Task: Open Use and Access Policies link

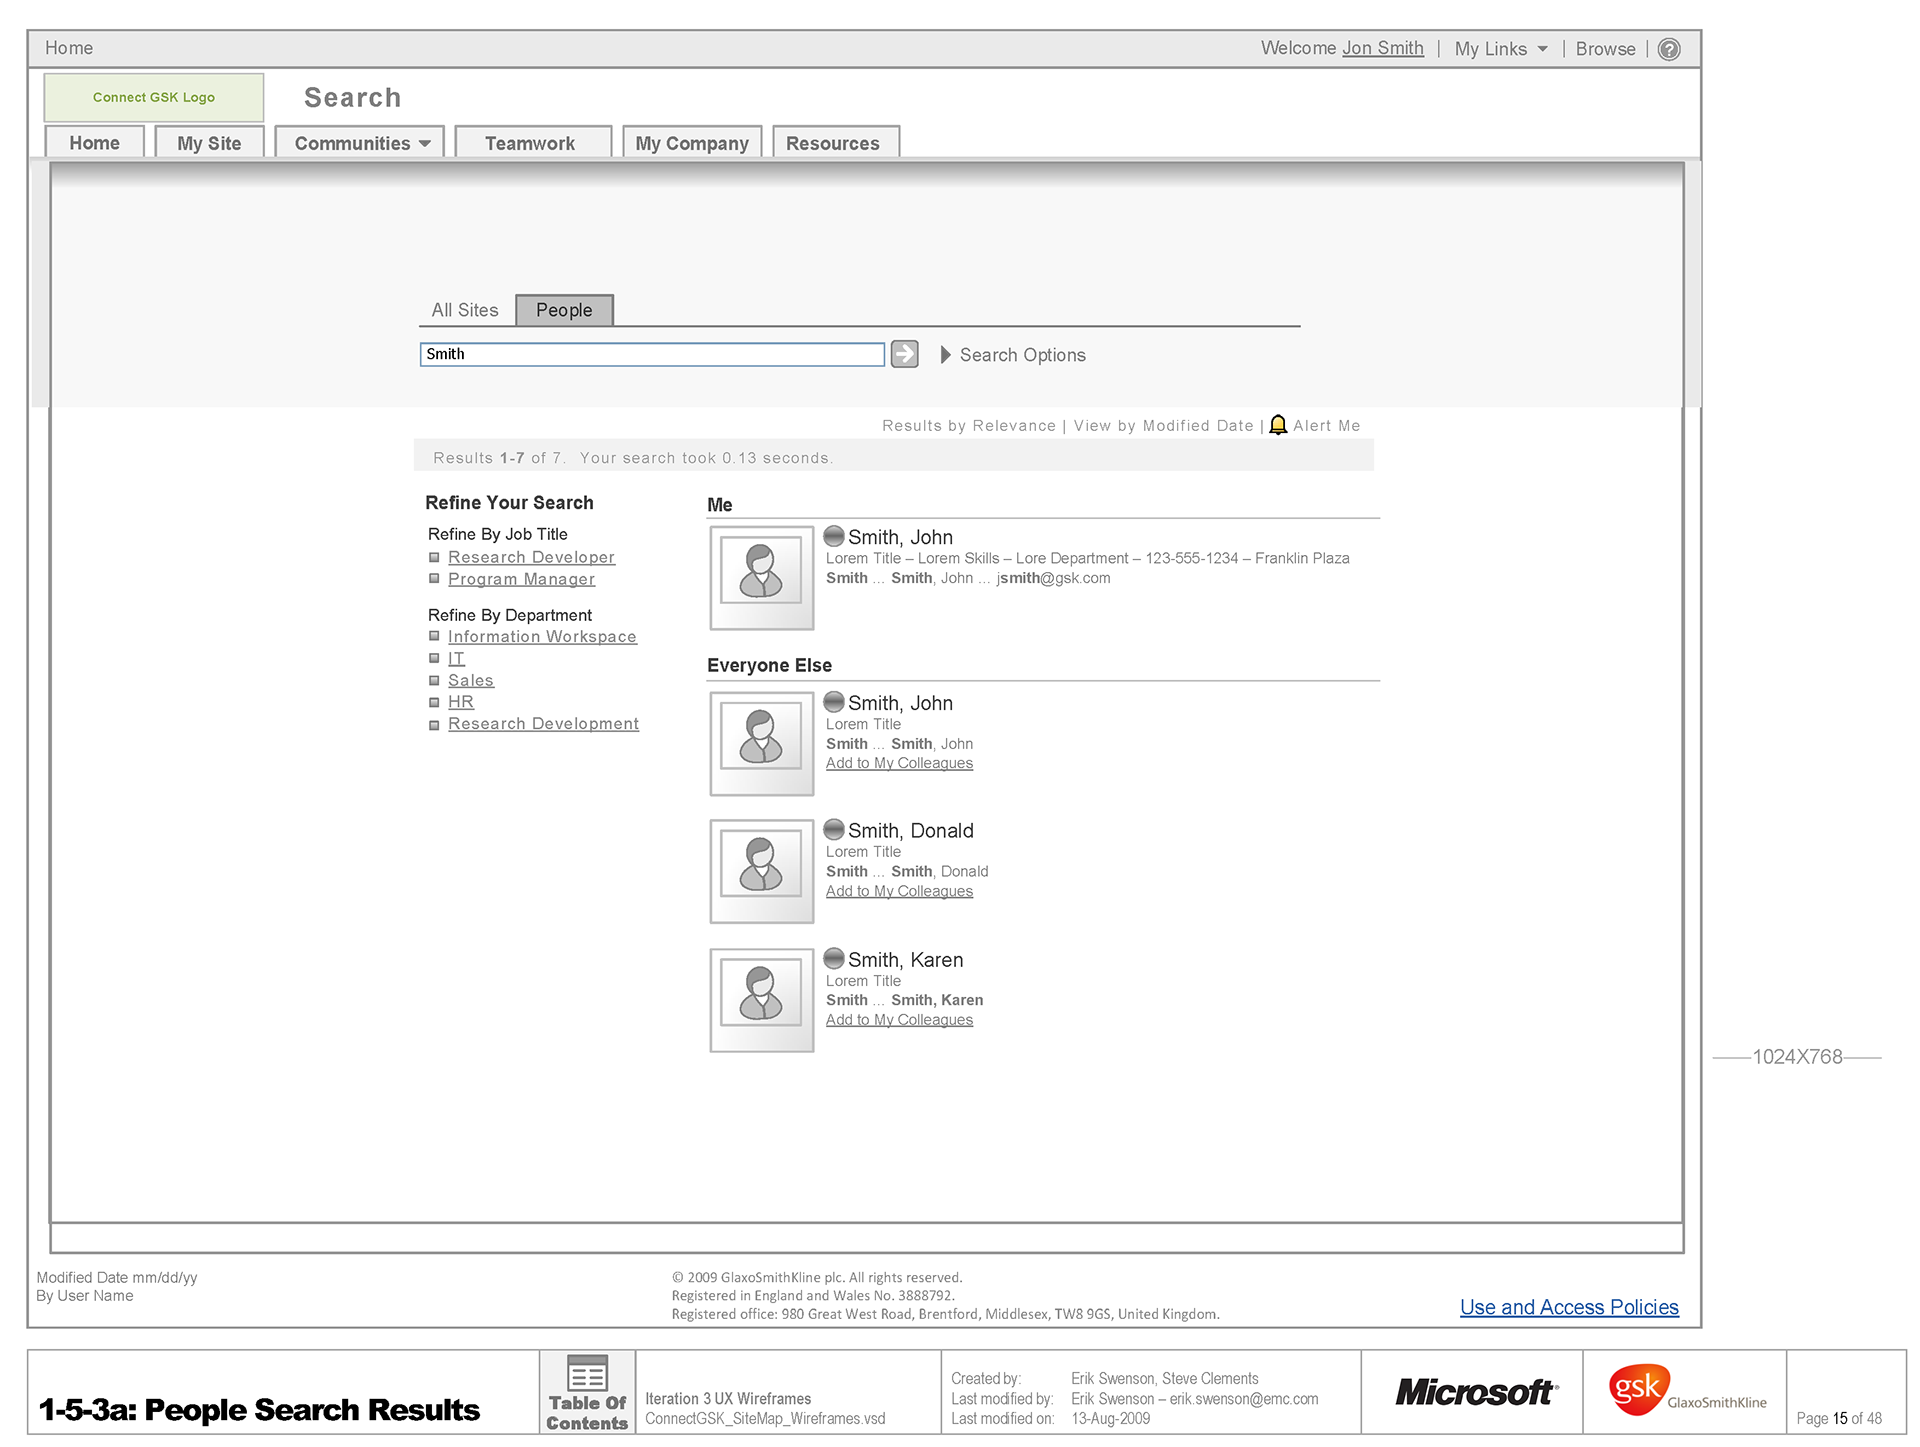Action: 1568,1307
